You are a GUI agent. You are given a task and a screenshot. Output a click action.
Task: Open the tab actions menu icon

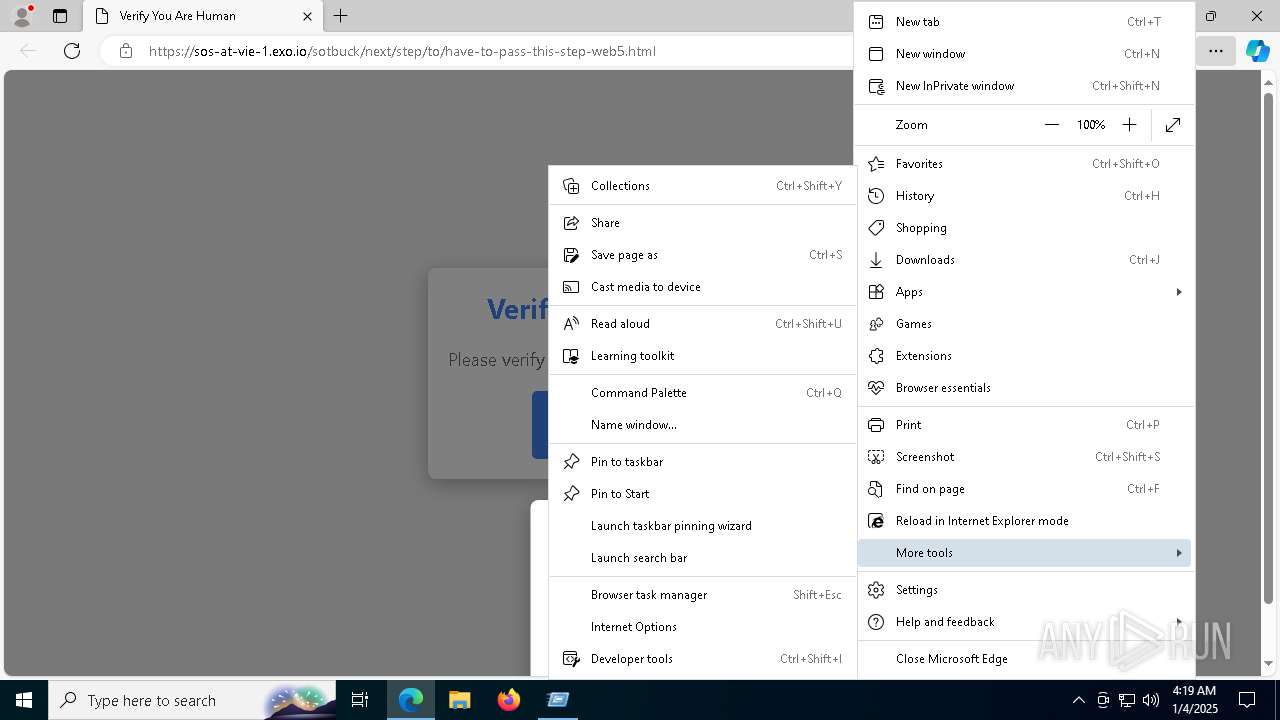tap(60, 16)
